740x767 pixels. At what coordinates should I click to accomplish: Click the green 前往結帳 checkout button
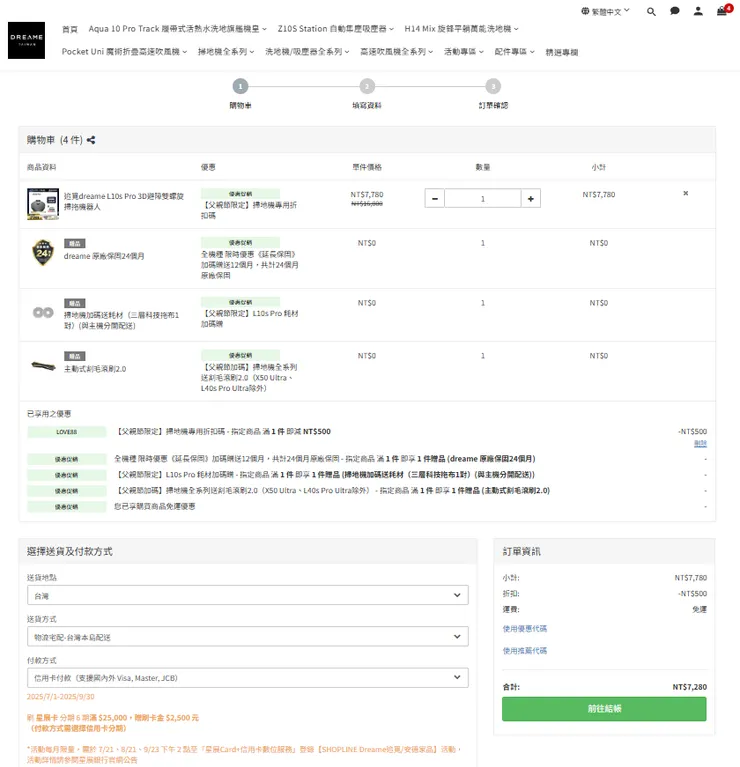point(604,709)
